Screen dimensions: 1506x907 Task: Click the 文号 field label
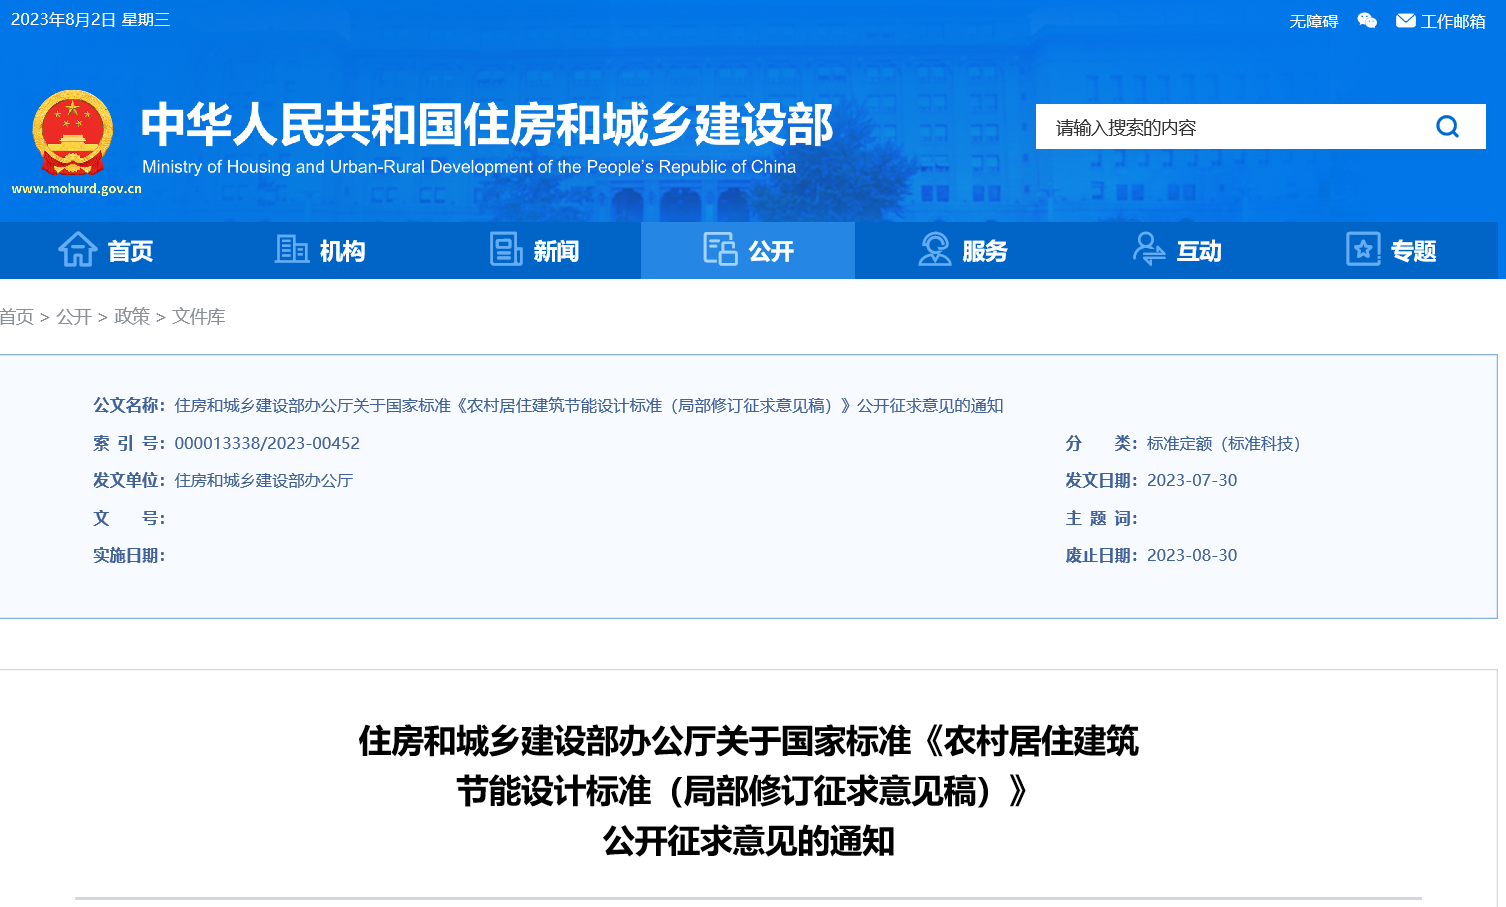click(129, 518)
